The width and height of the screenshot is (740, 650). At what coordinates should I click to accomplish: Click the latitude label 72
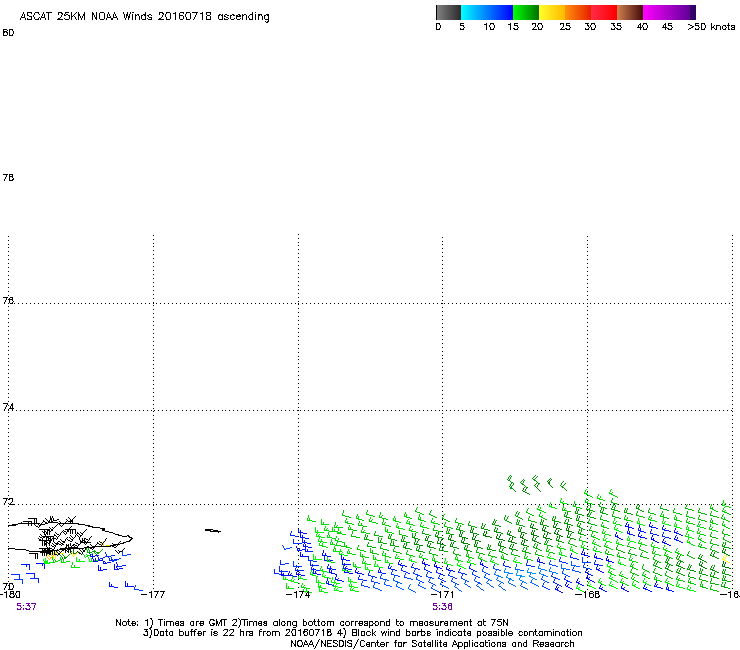click(x=8, y=502)
